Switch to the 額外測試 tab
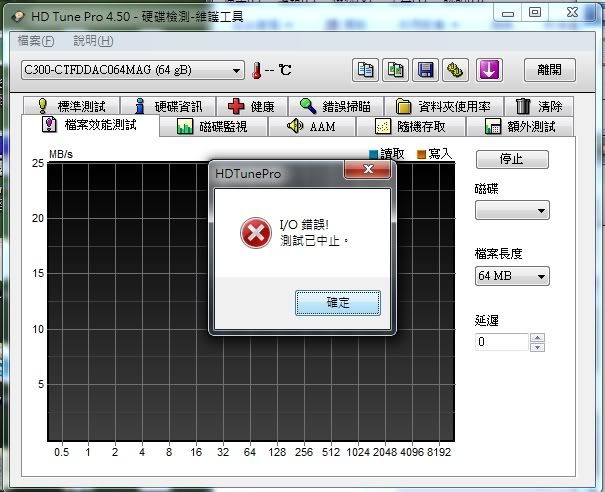This screenshot has width=605, height=492. (520, 127)
